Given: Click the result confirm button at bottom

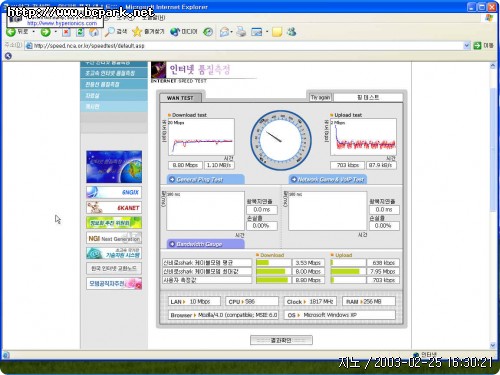Looking at the screenshot, I should (281, 340).
